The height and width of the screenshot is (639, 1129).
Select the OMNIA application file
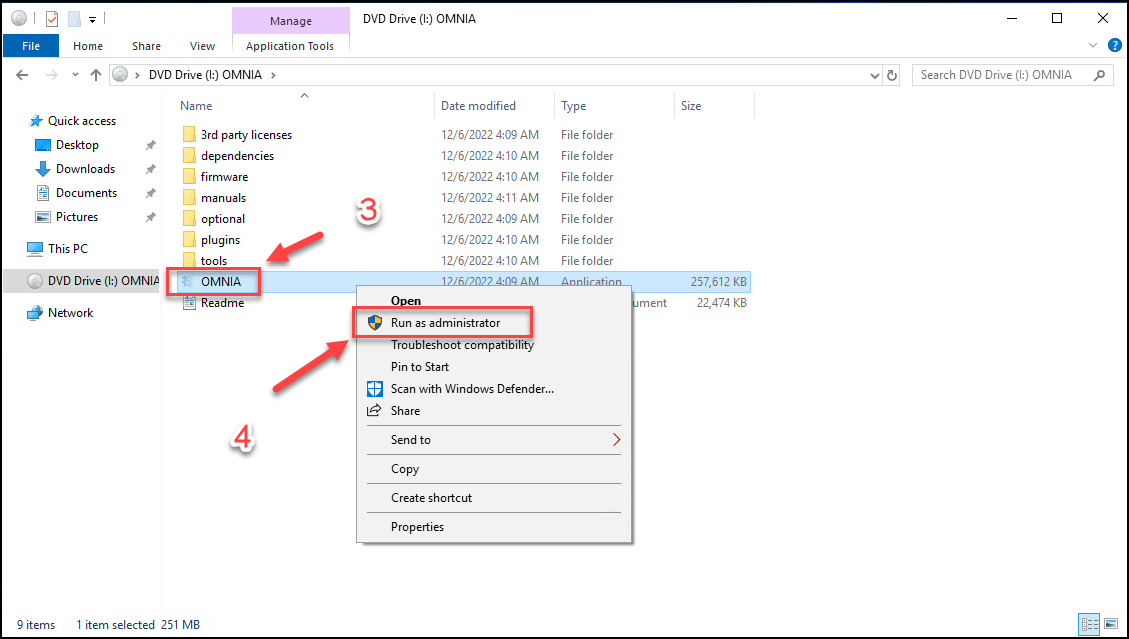coord(220,282)
